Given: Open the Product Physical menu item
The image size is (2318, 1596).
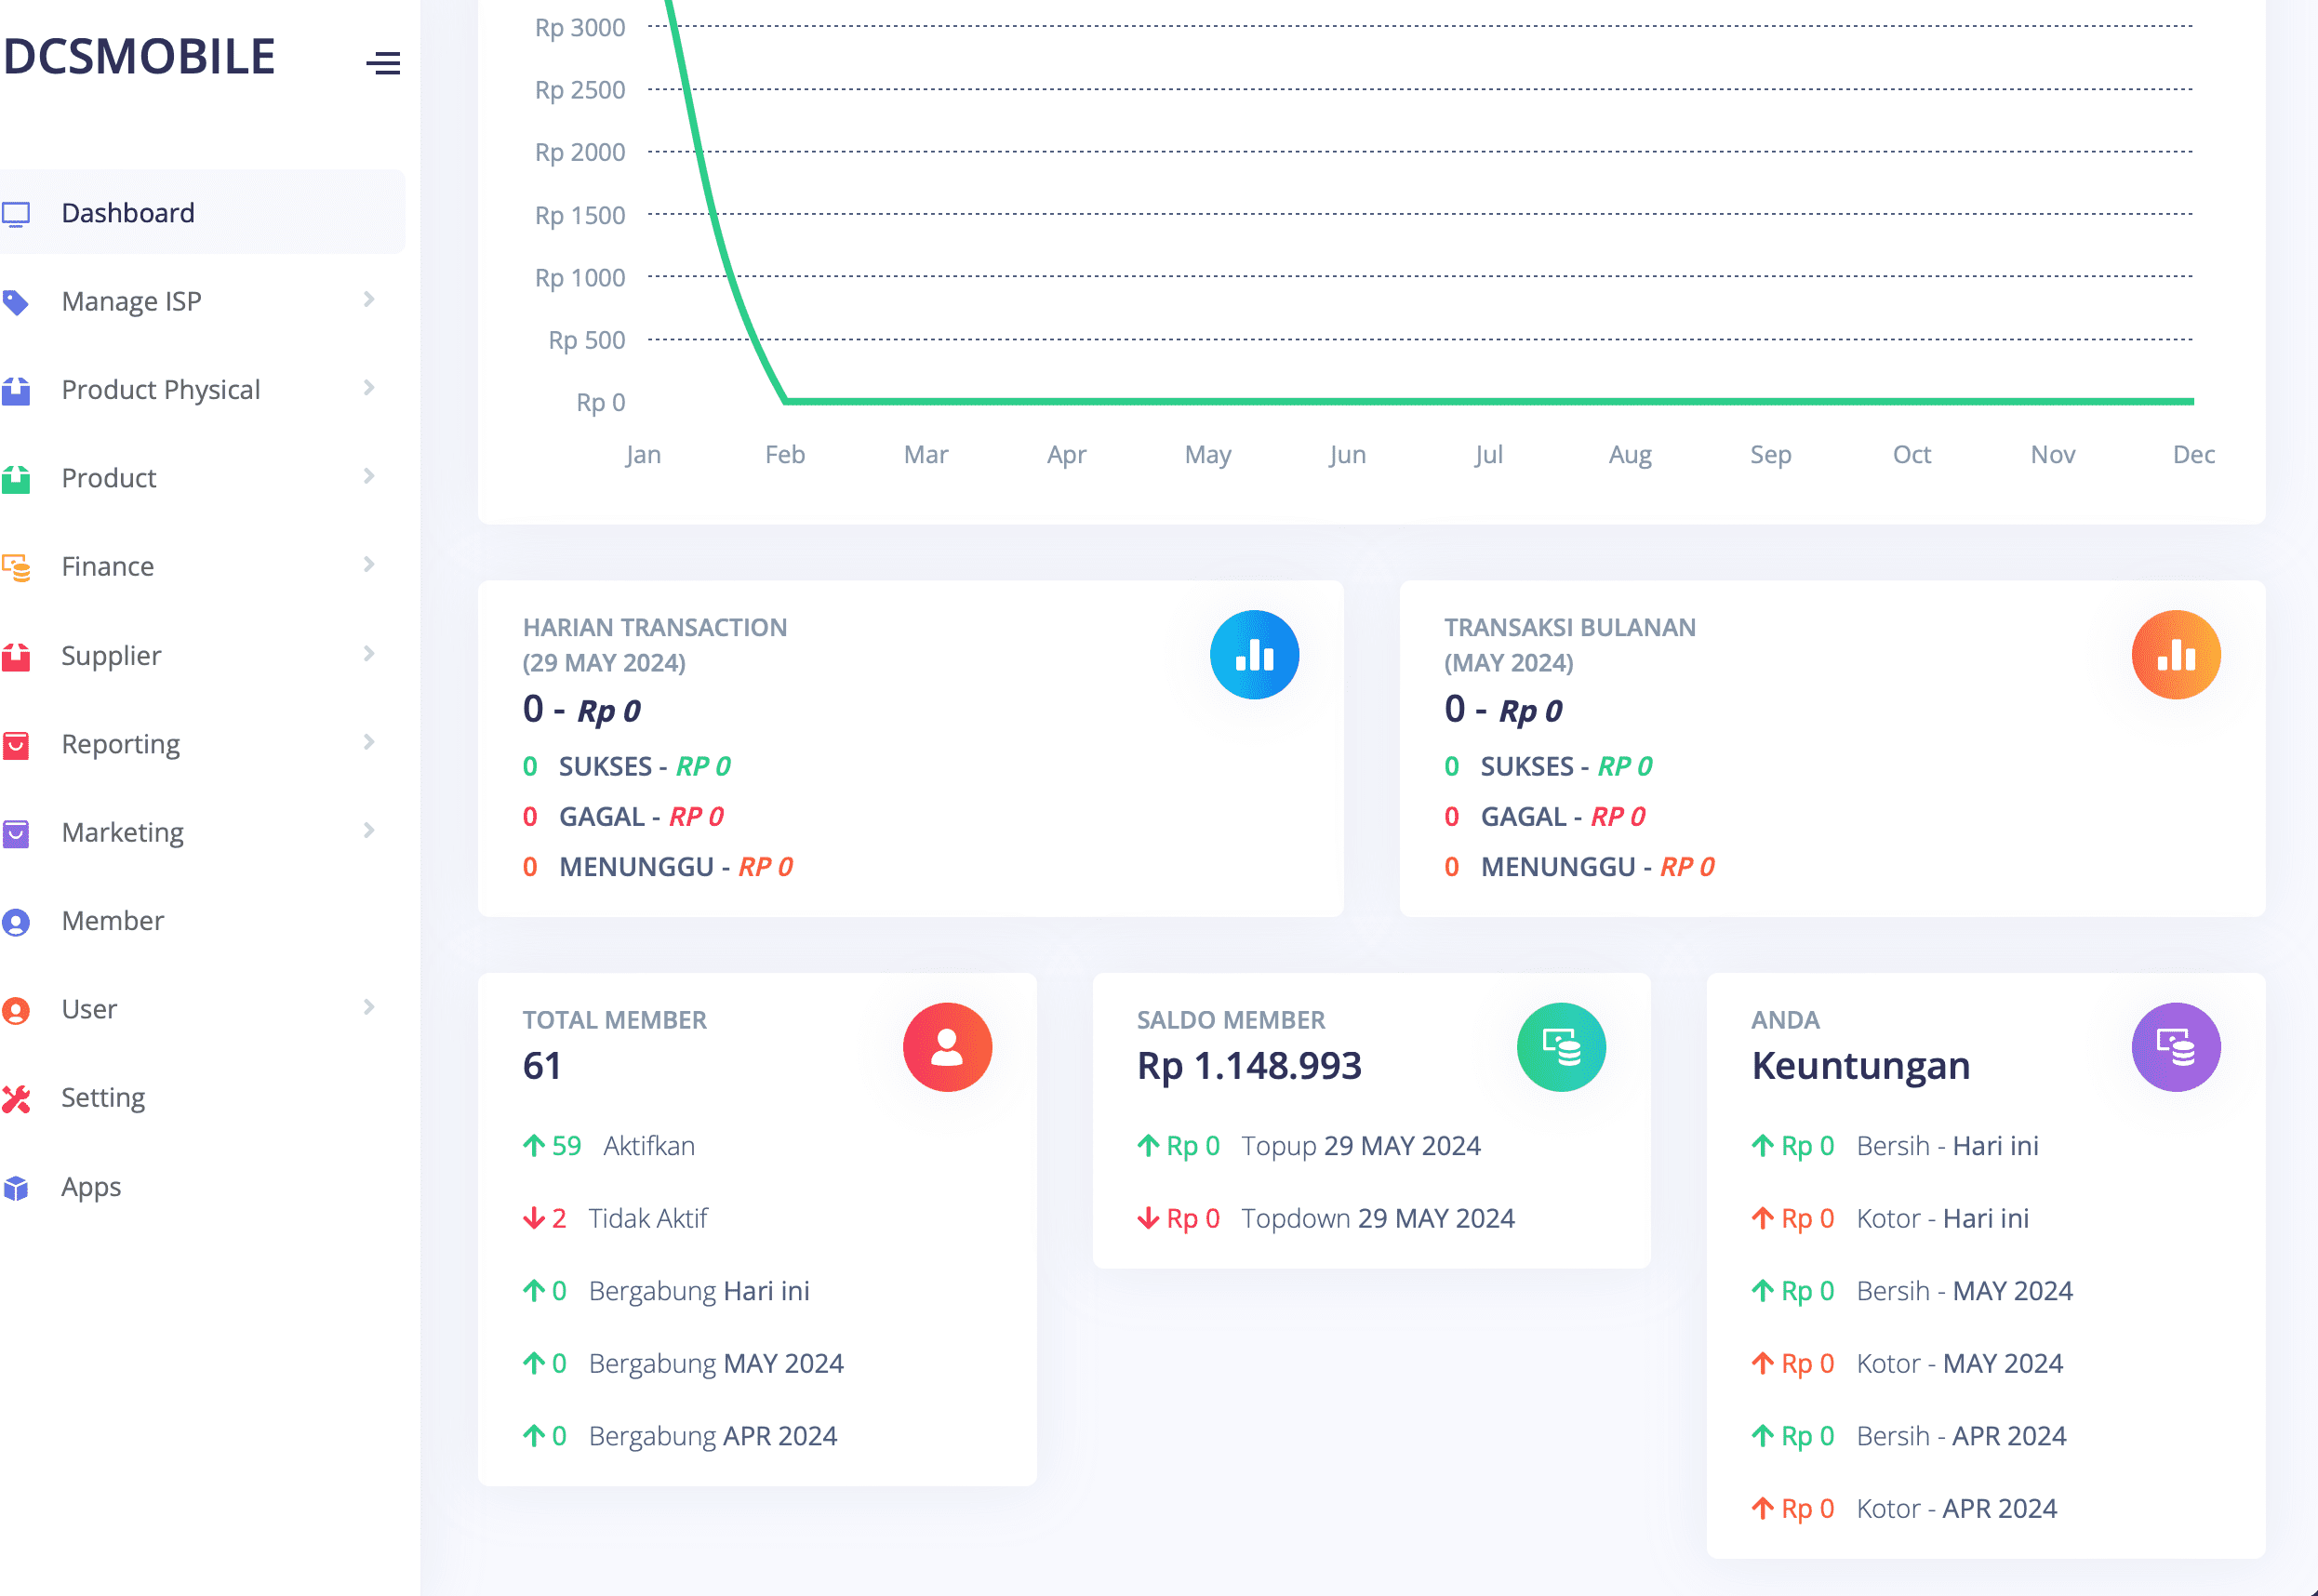Looking at the screenshot, I should click(x=160, y=390).
